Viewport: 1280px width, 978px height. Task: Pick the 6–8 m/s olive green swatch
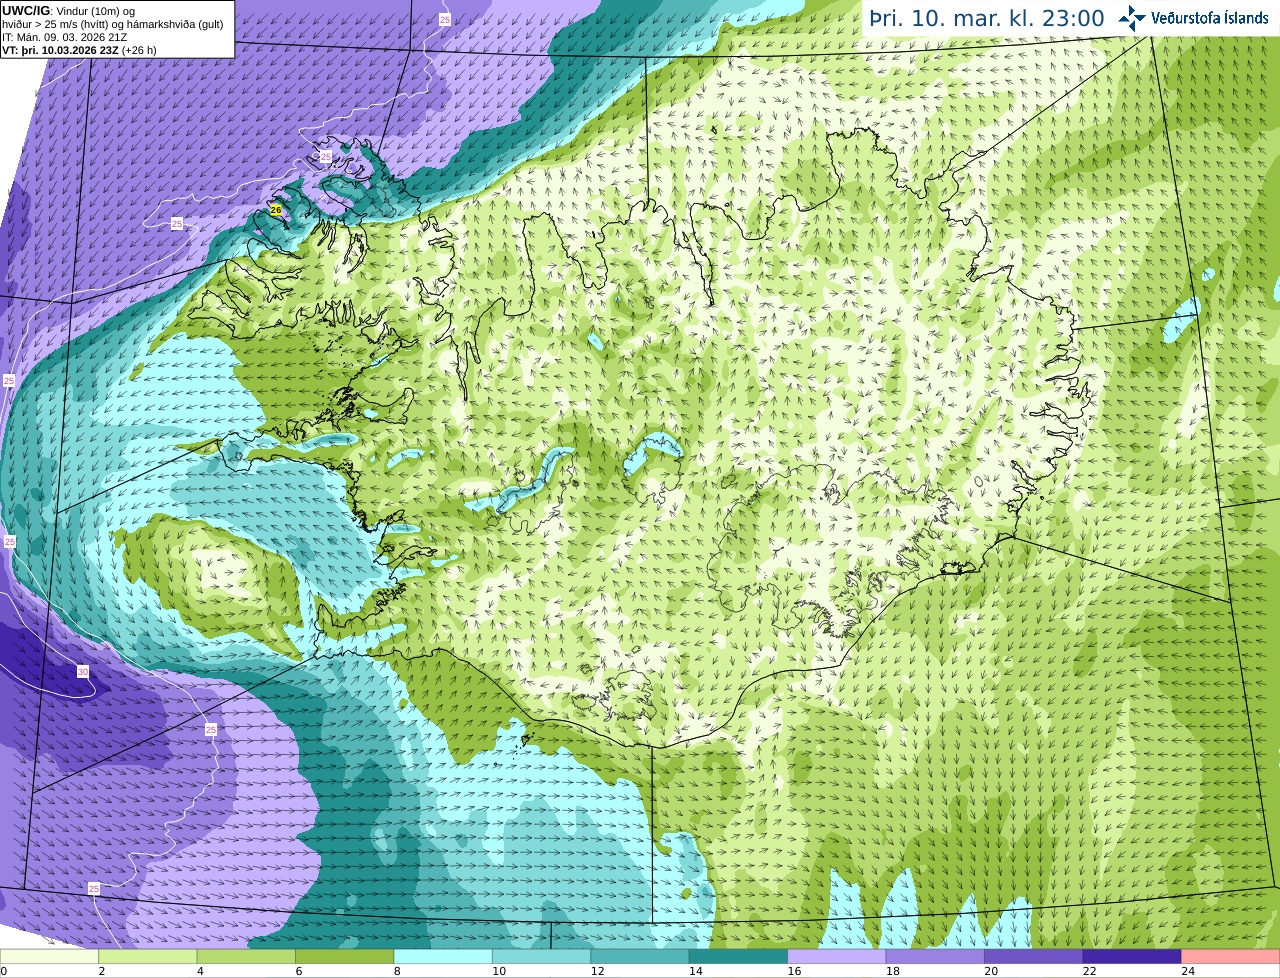345,957
